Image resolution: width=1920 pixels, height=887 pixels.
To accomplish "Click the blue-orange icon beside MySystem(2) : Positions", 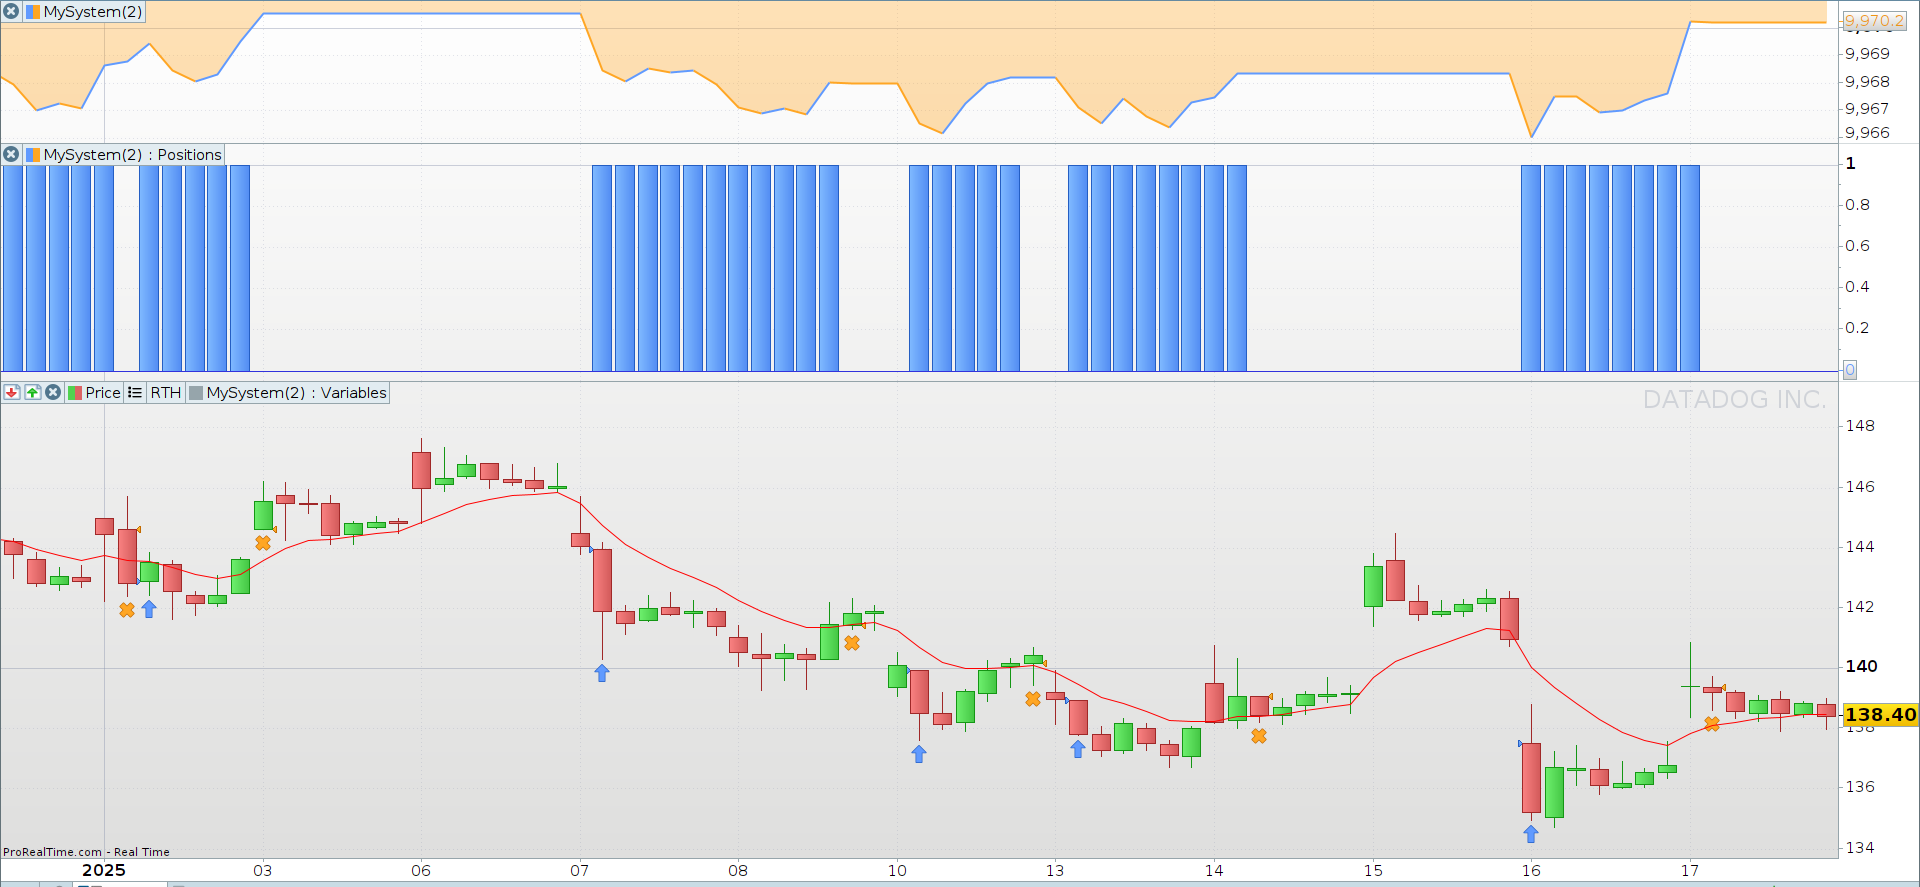I will [x=33, y=154].
